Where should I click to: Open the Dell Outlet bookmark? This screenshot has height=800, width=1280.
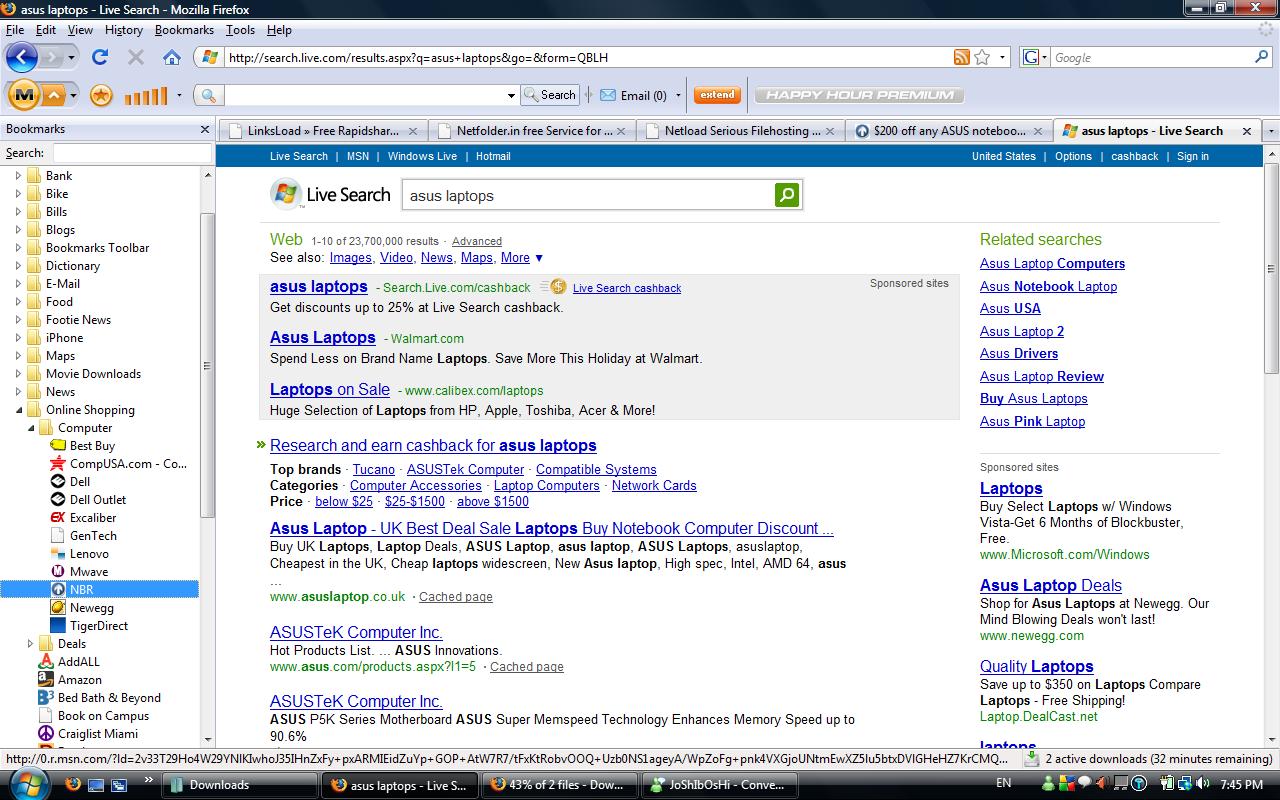pos(98,500)
